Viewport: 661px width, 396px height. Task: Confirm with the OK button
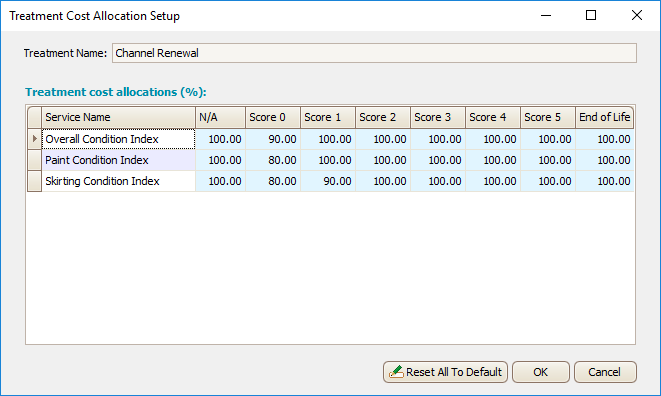[540, 372]
